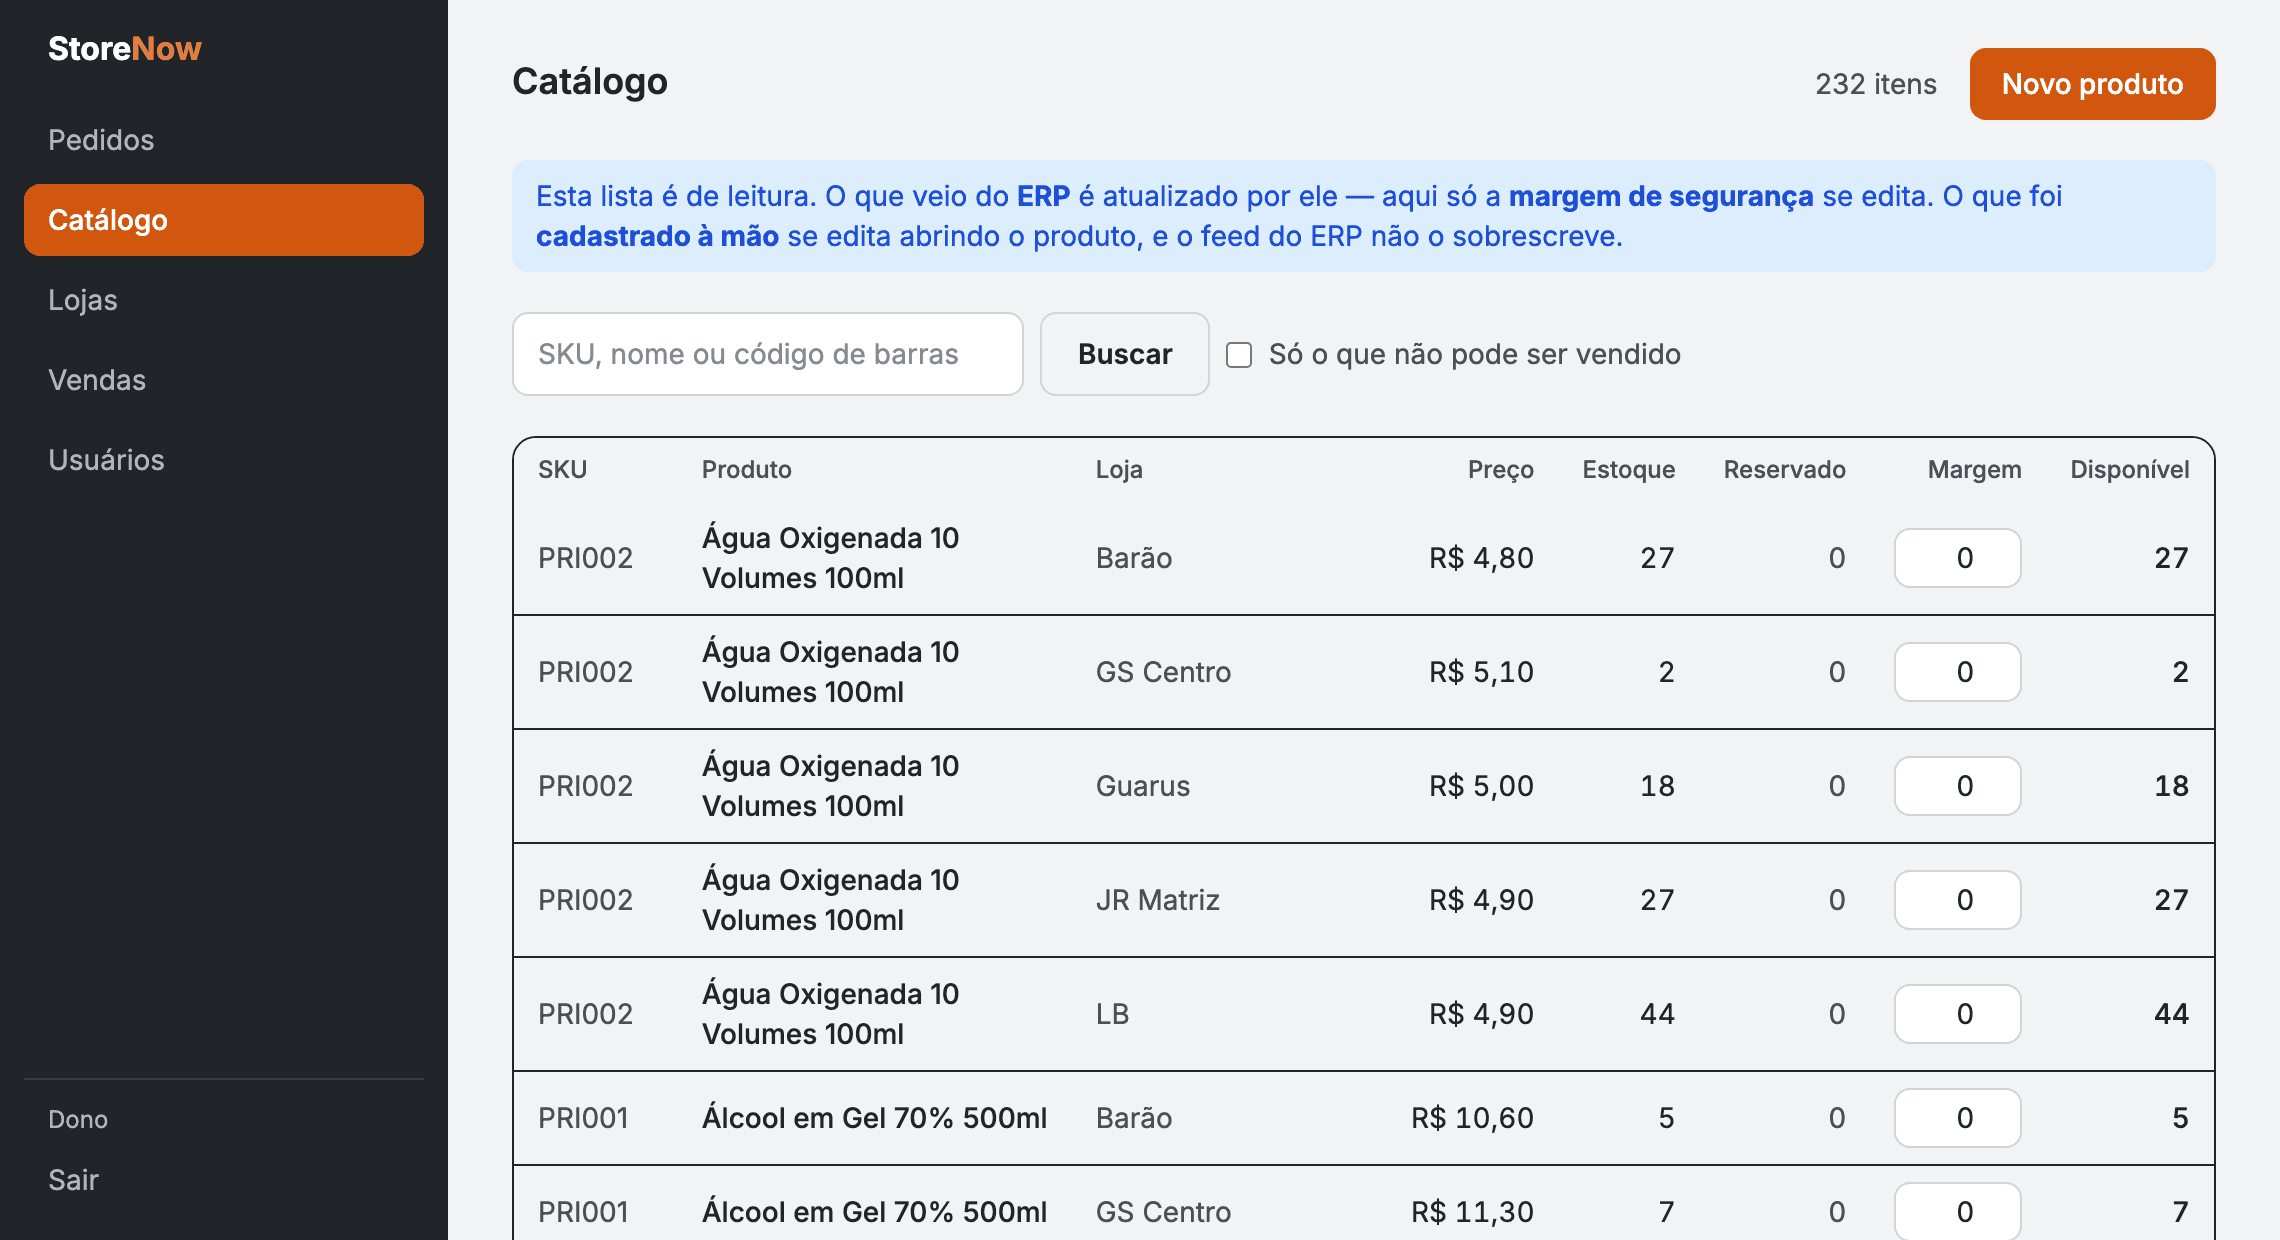Click the Preço column header
The width and height of the screenshot is (2280, 1240).
pyautogui.click(x=1500, y=470)
